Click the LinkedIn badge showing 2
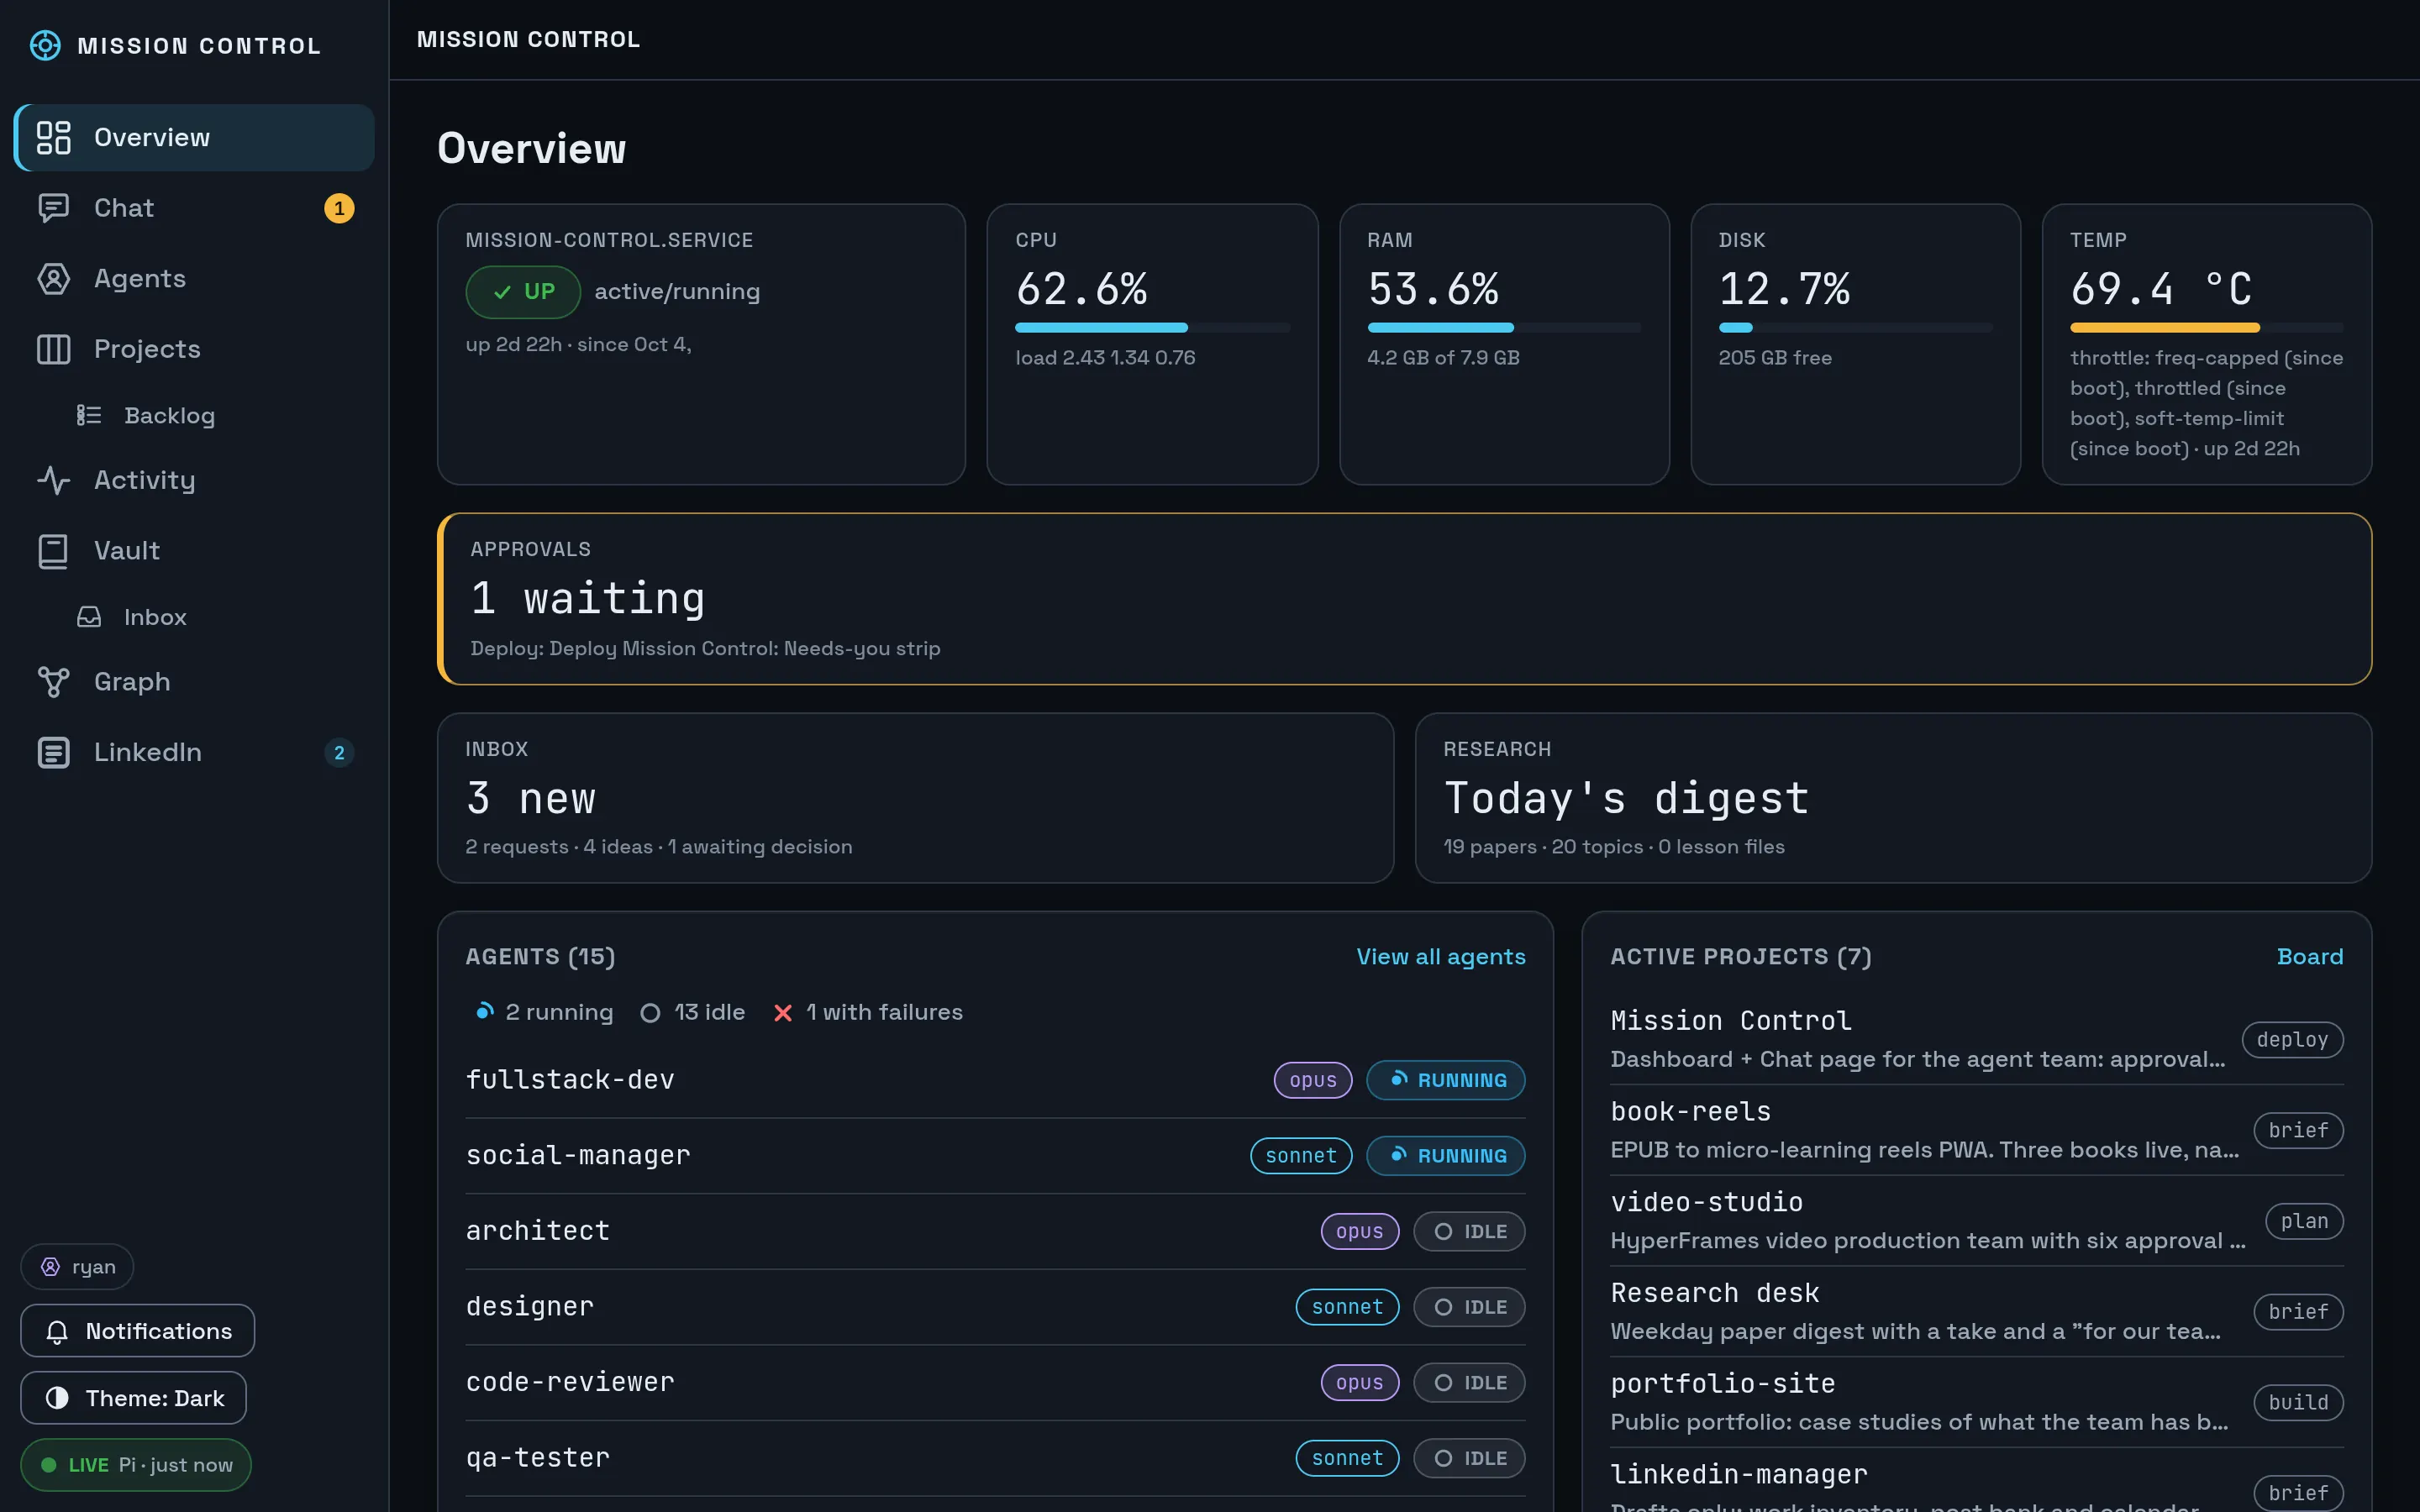 click(339, 753)
